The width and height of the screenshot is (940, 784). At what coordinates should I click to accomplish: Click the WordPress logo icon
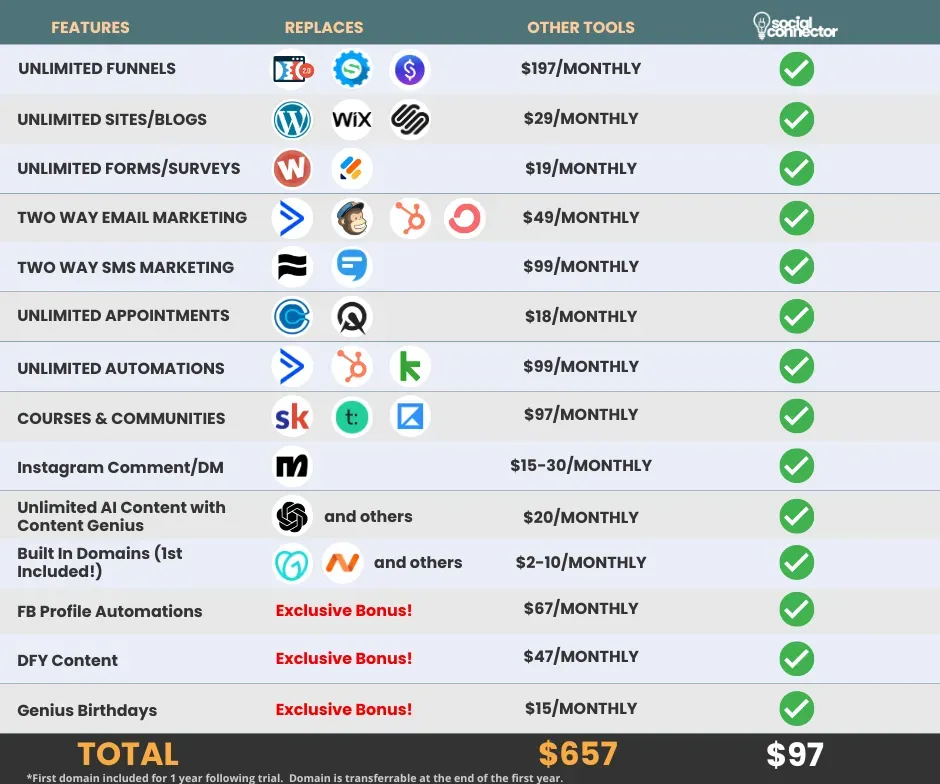292,119
